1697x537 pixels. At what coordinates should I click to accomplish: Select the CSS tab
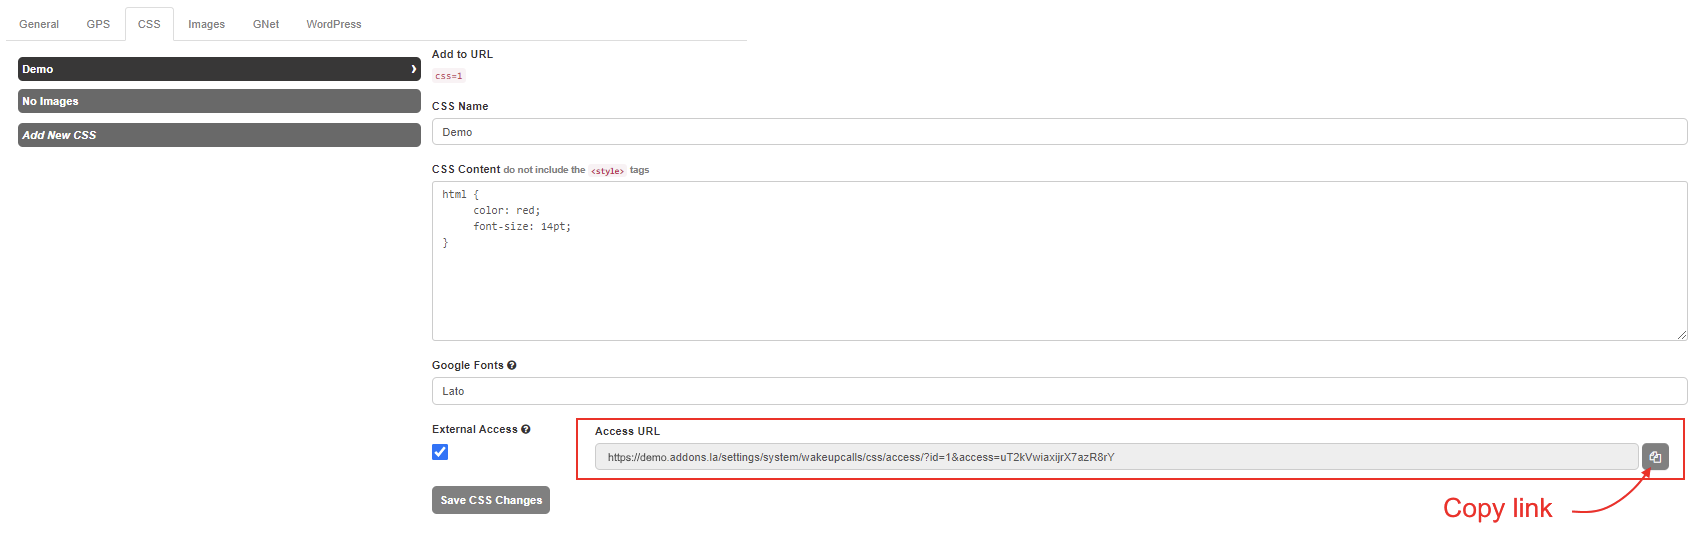pos(149,24)
